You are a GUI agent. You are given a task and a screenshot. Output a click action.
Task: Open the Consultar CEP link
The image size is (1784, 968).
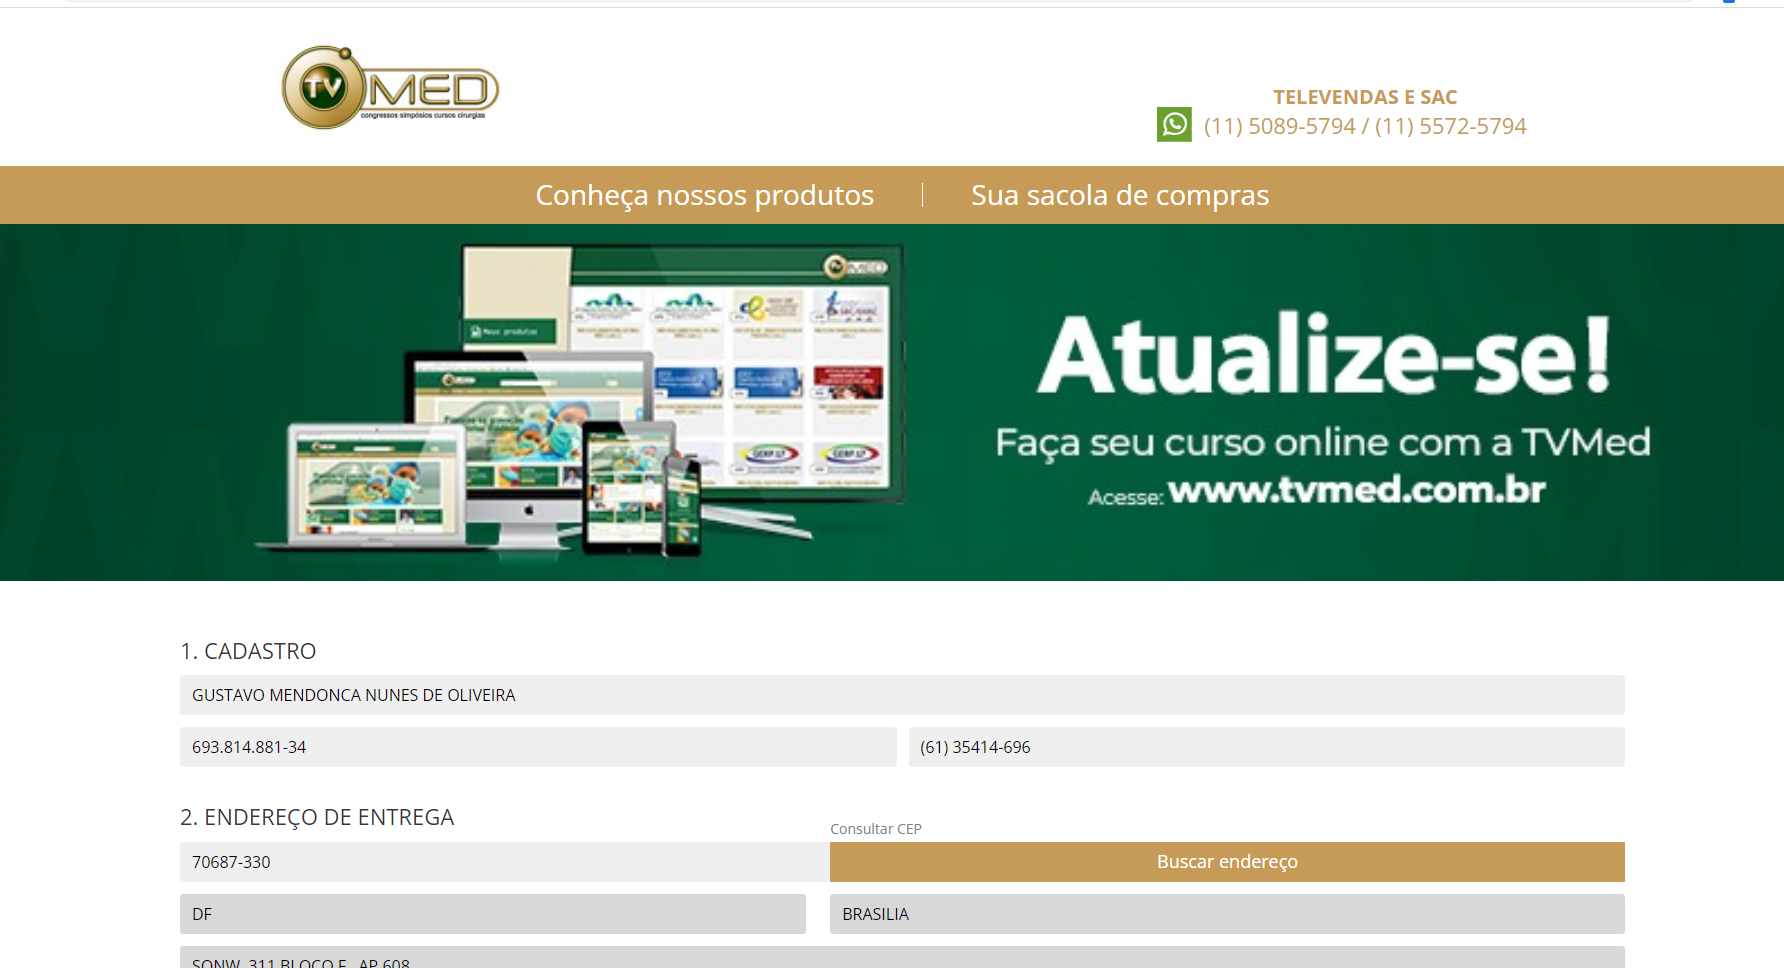875,829
